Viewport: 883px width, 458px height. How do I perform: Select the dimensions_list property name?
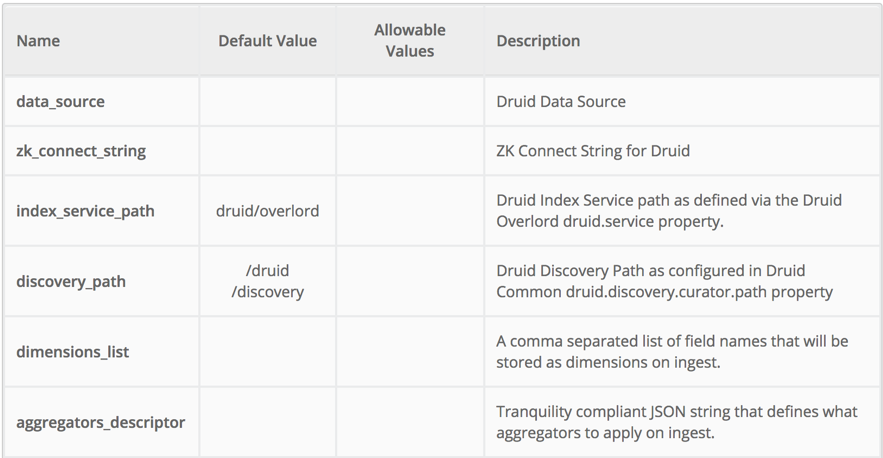pyautogui.click(x=72, y=352)
